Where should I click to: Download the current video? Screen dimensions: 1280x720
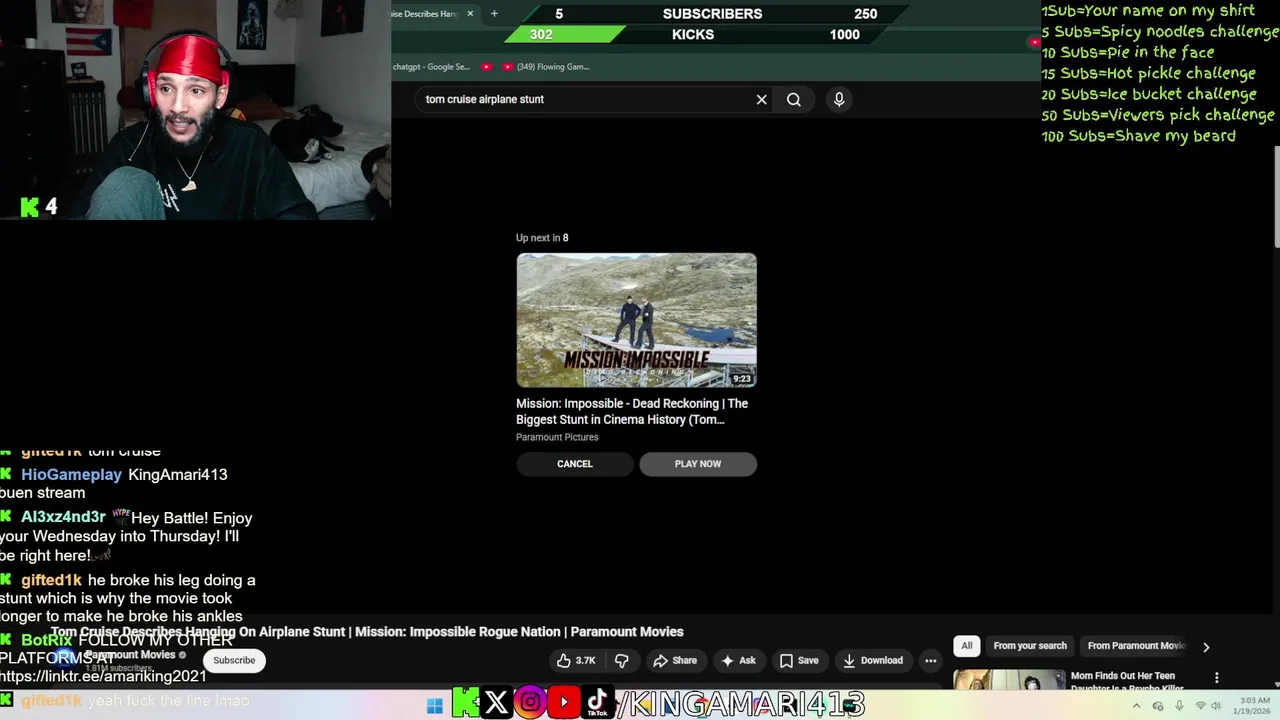873,660
